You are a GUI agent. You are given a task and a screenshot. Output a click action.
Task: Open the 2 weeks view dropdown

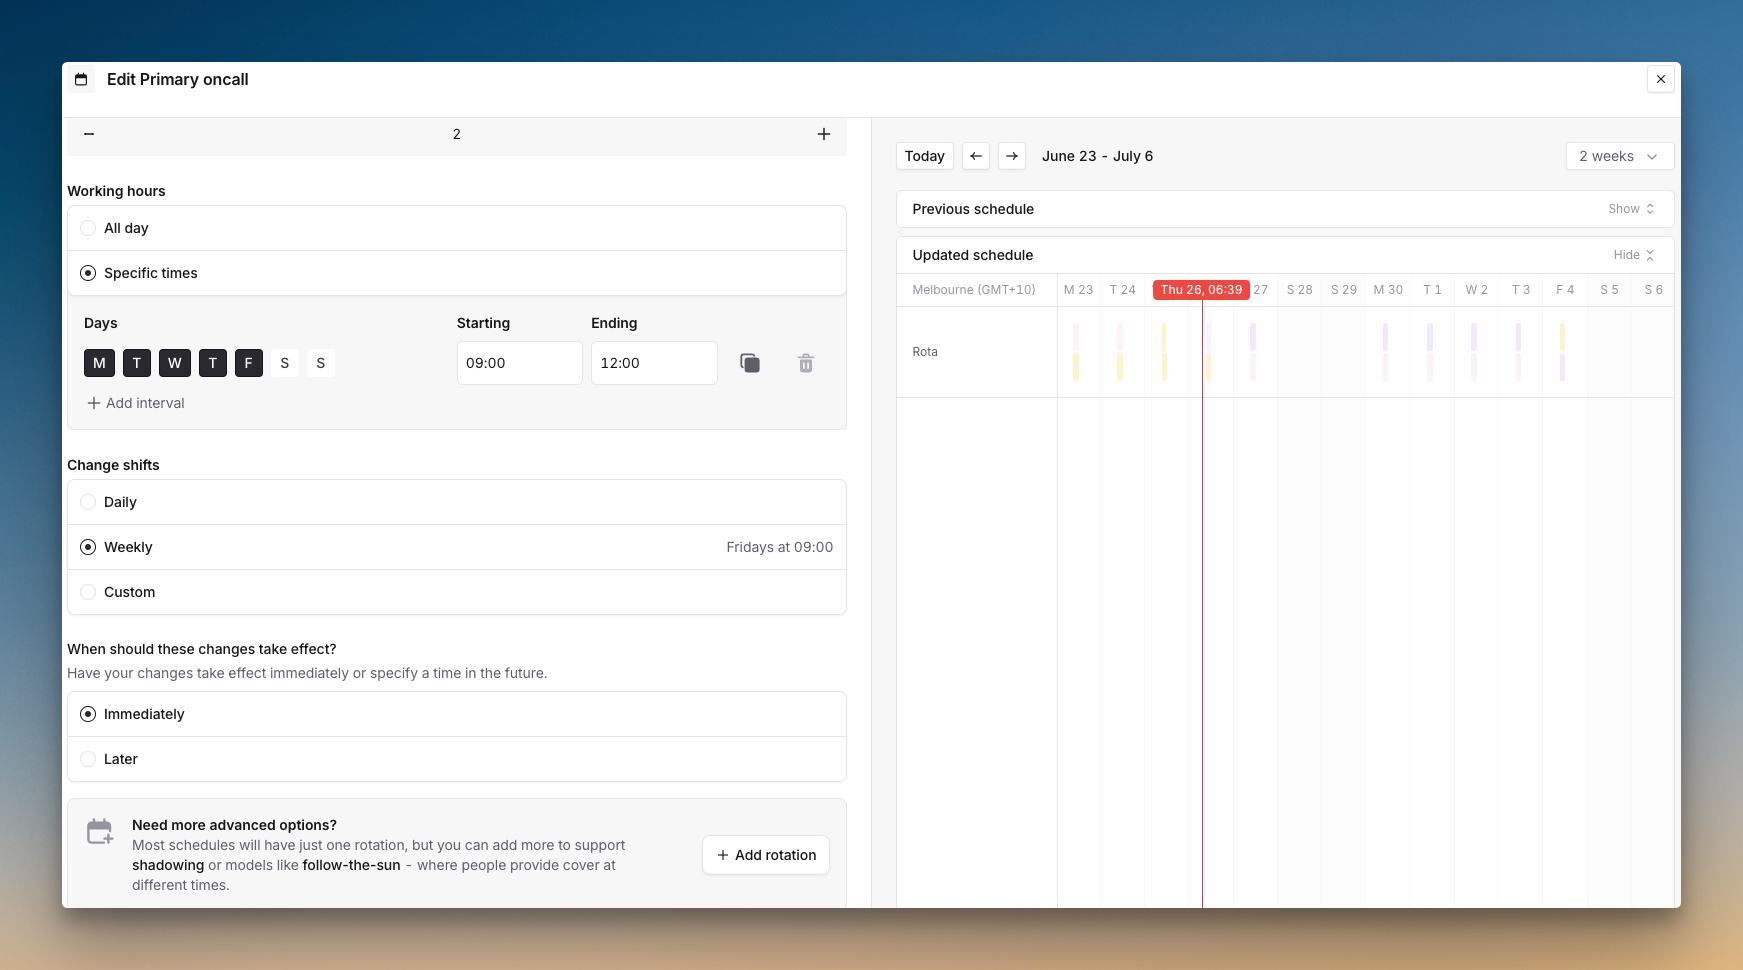coord(1619,156)
